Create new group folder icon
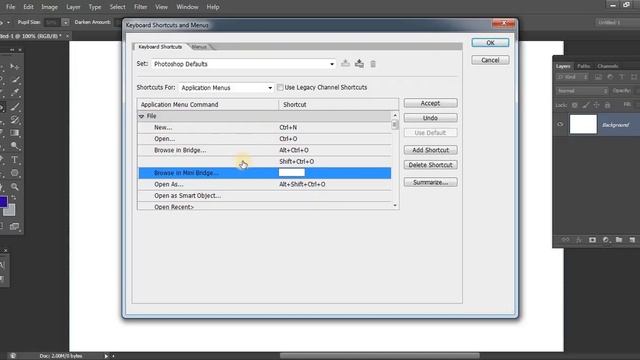The image size is (640, 360). [619, 240]
